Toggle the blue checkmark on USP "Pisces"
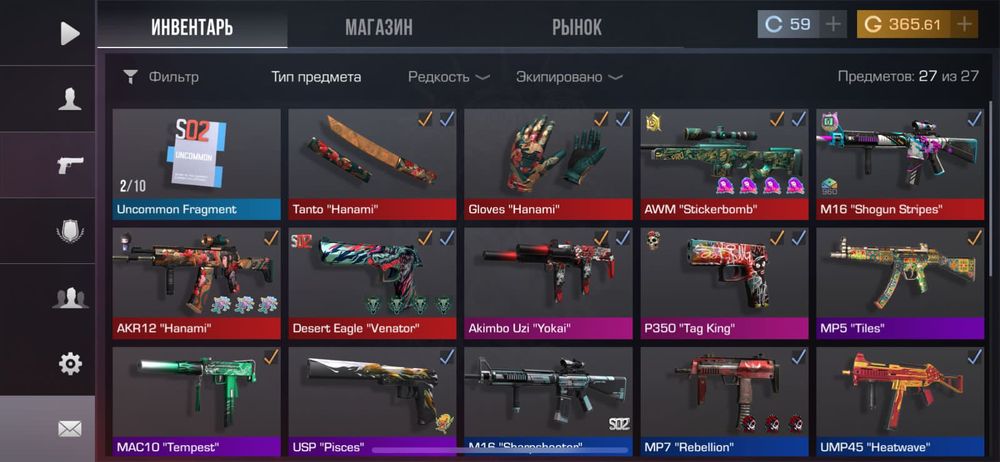This screenshot has height=462, width=1000. point(447,356)
